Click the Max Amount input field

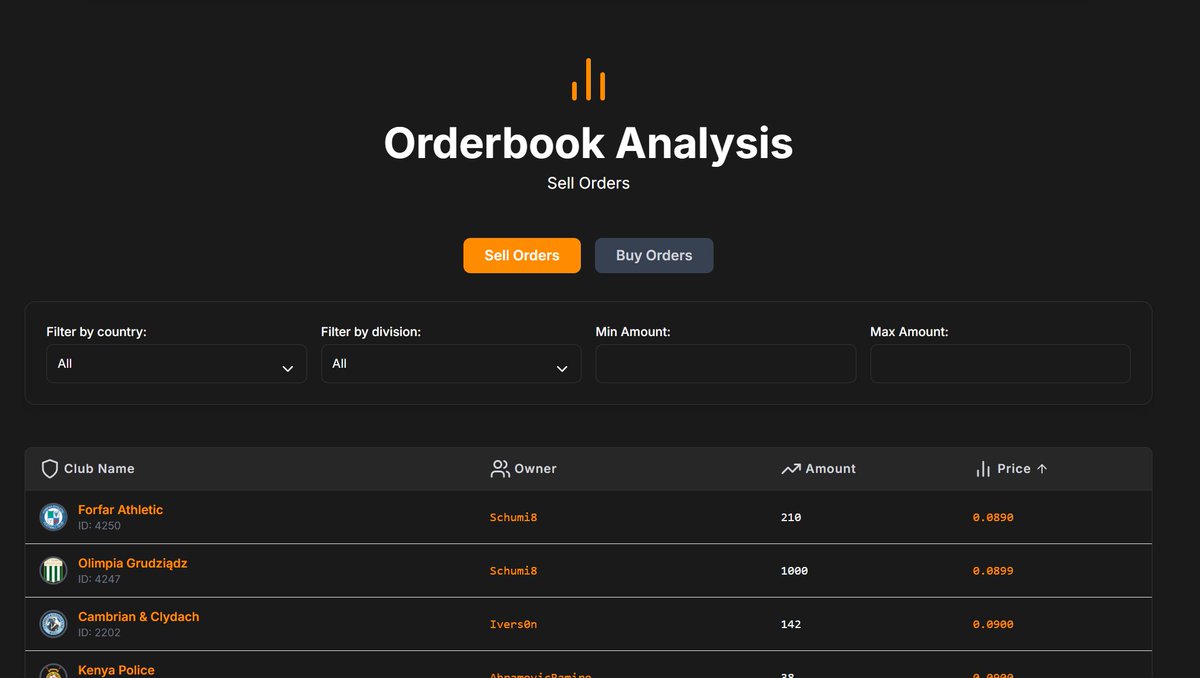click(x=1000, y=363)
